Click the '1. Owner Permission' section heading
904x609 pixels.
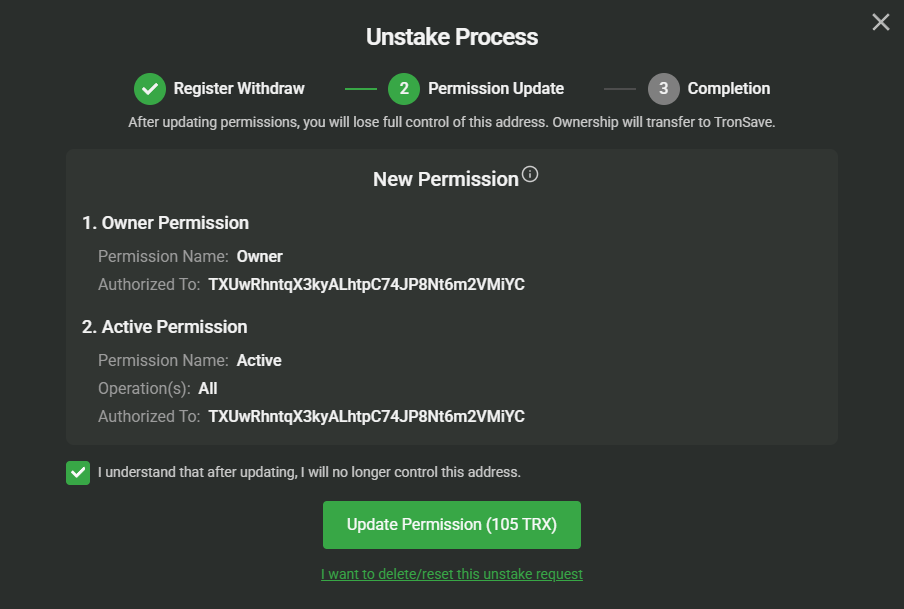tap(165, 223)
